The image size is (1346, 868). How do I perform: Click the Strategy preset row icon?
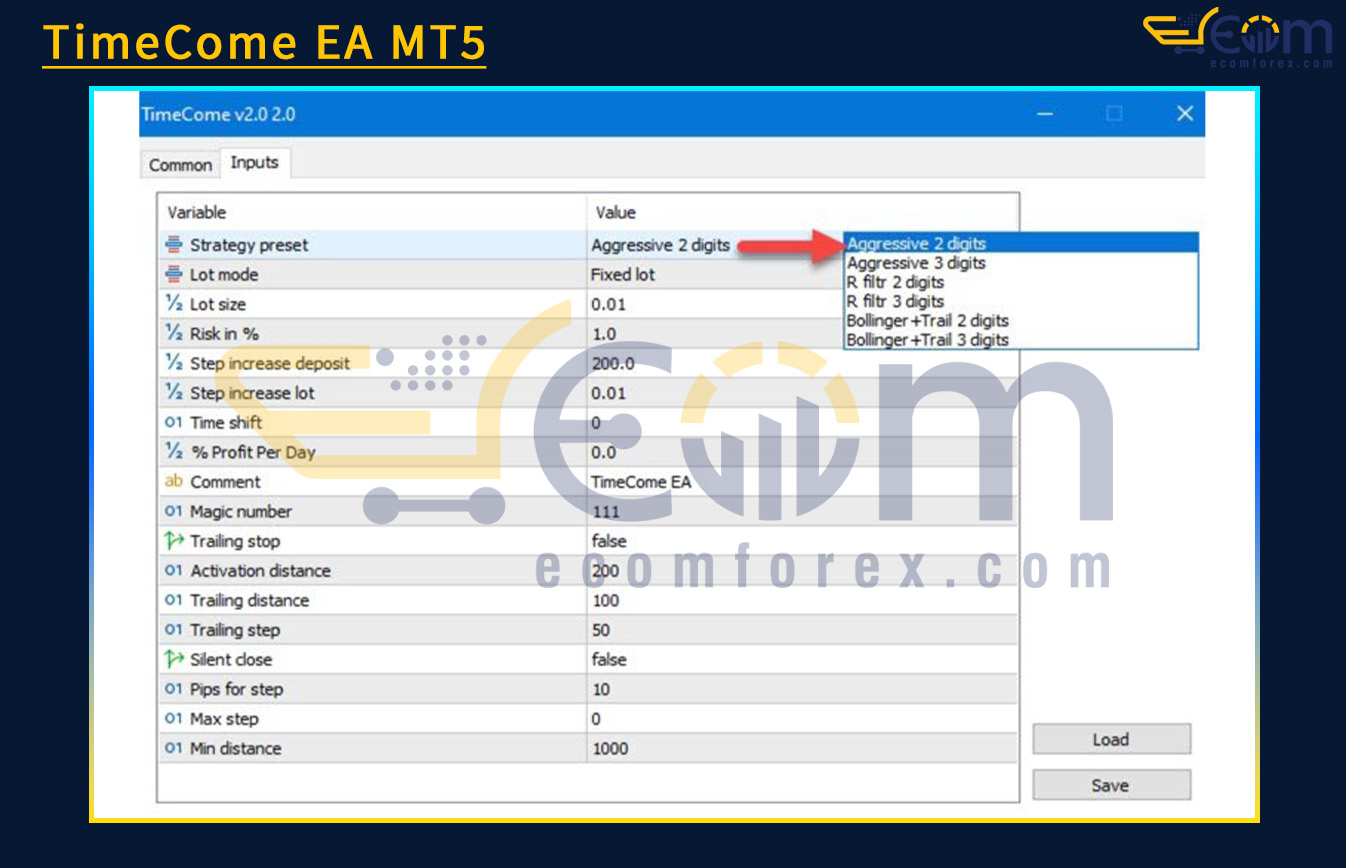click(x=174, y=245)
